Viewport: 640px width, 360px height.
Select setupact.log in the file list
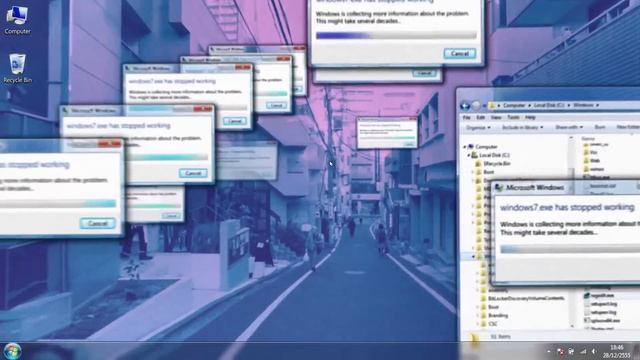point(600,304)
